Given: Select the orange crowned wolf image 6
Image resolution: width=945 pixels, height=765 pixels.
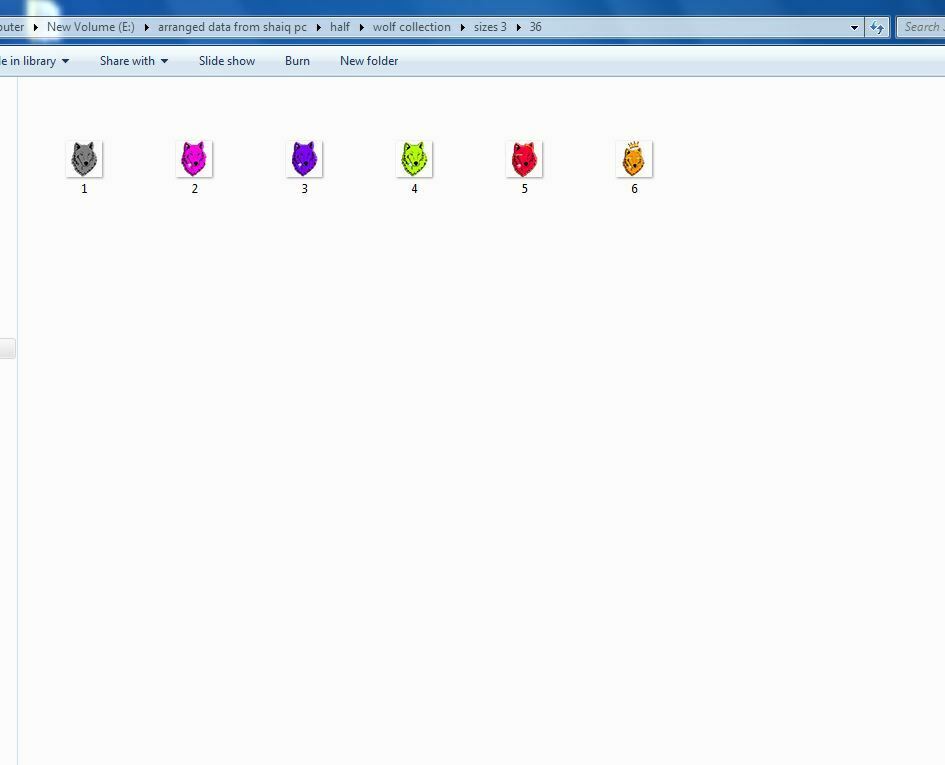Looking at the screenshot, I should 634,159.
